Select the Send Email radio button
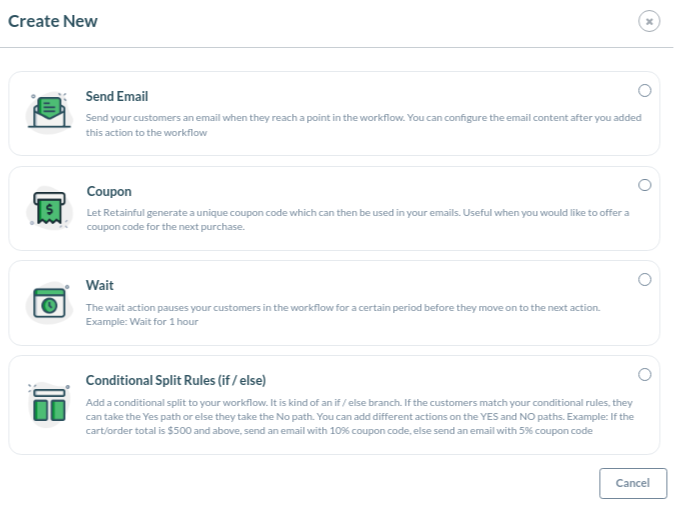The image size is (680, 506). pos(644,90)
